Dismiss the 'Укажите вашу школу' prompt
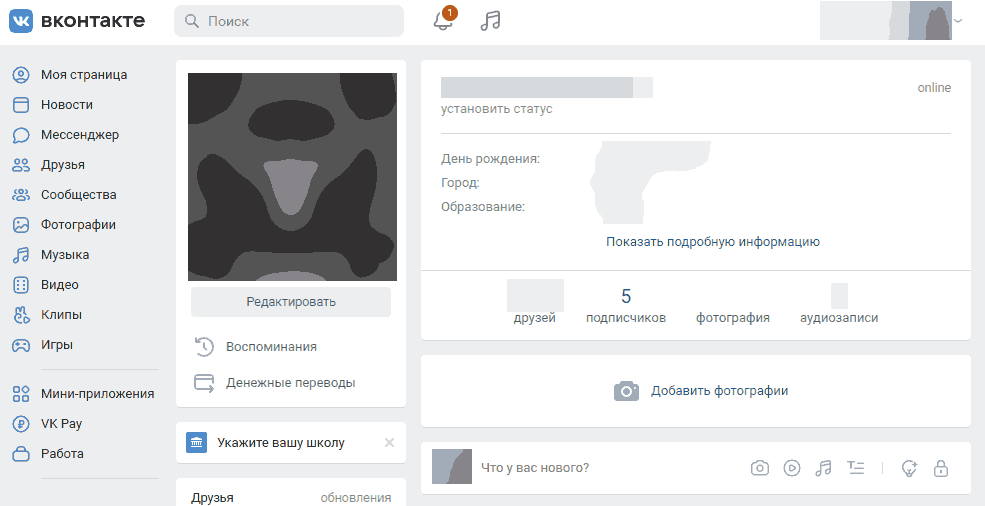The height and width of the screenshot is (506, 985). (389, 442)
